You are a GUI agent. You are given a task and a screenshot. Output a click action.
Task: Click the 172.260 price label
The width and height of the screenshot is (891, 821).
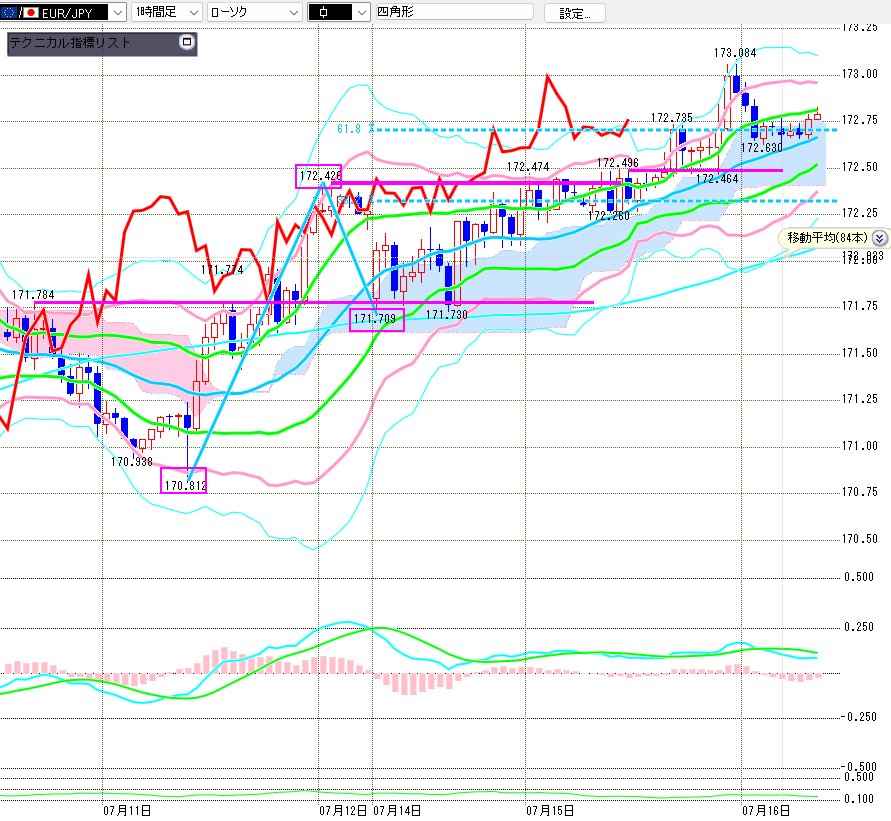point(609,216)
